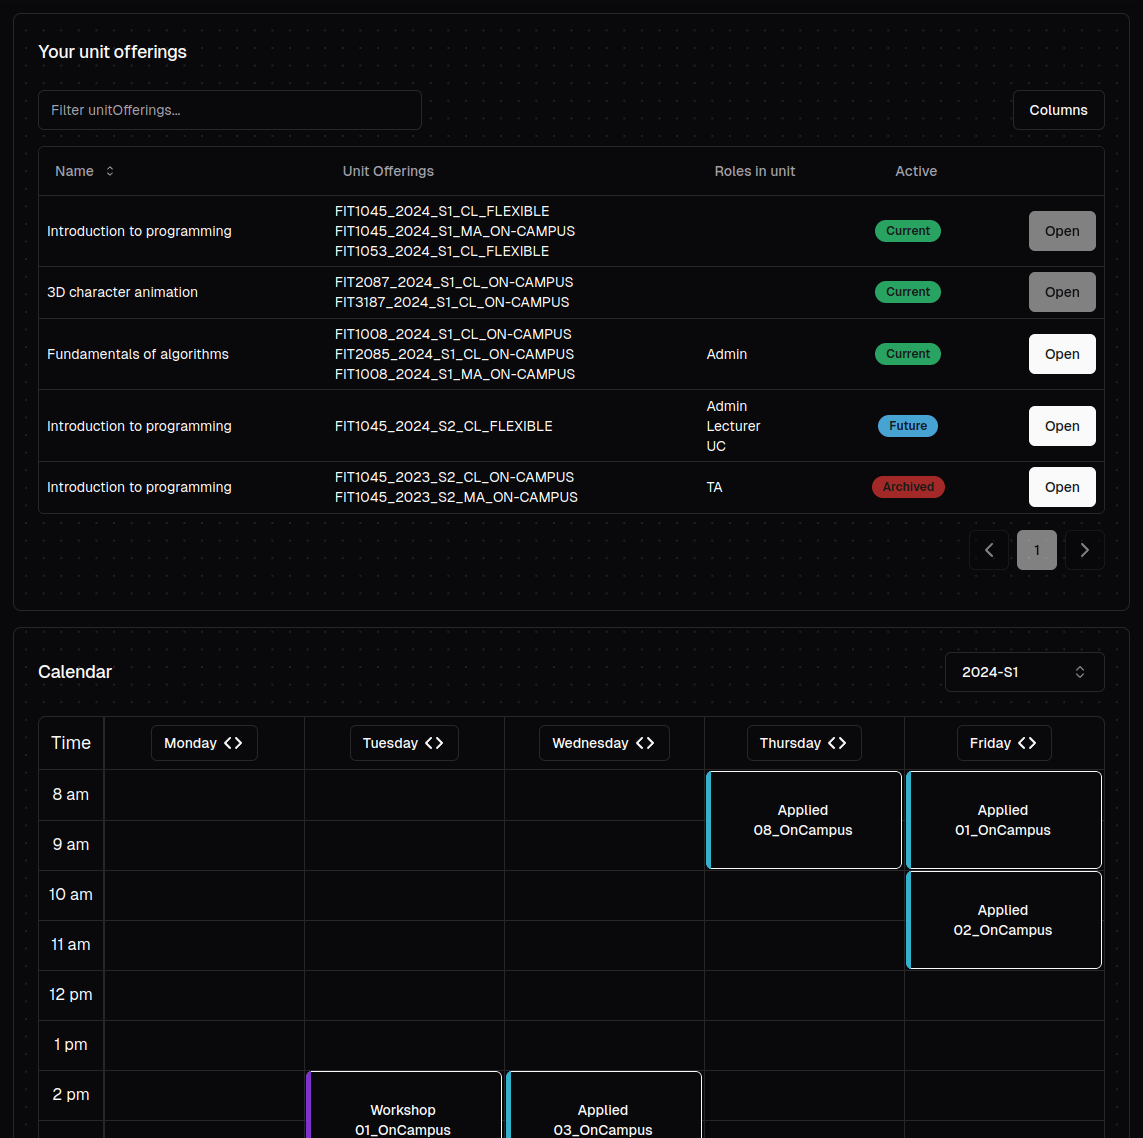This screenshot has height=1138, width=1143.
Task: Click the Archived status badge
Action: (908, 487)
